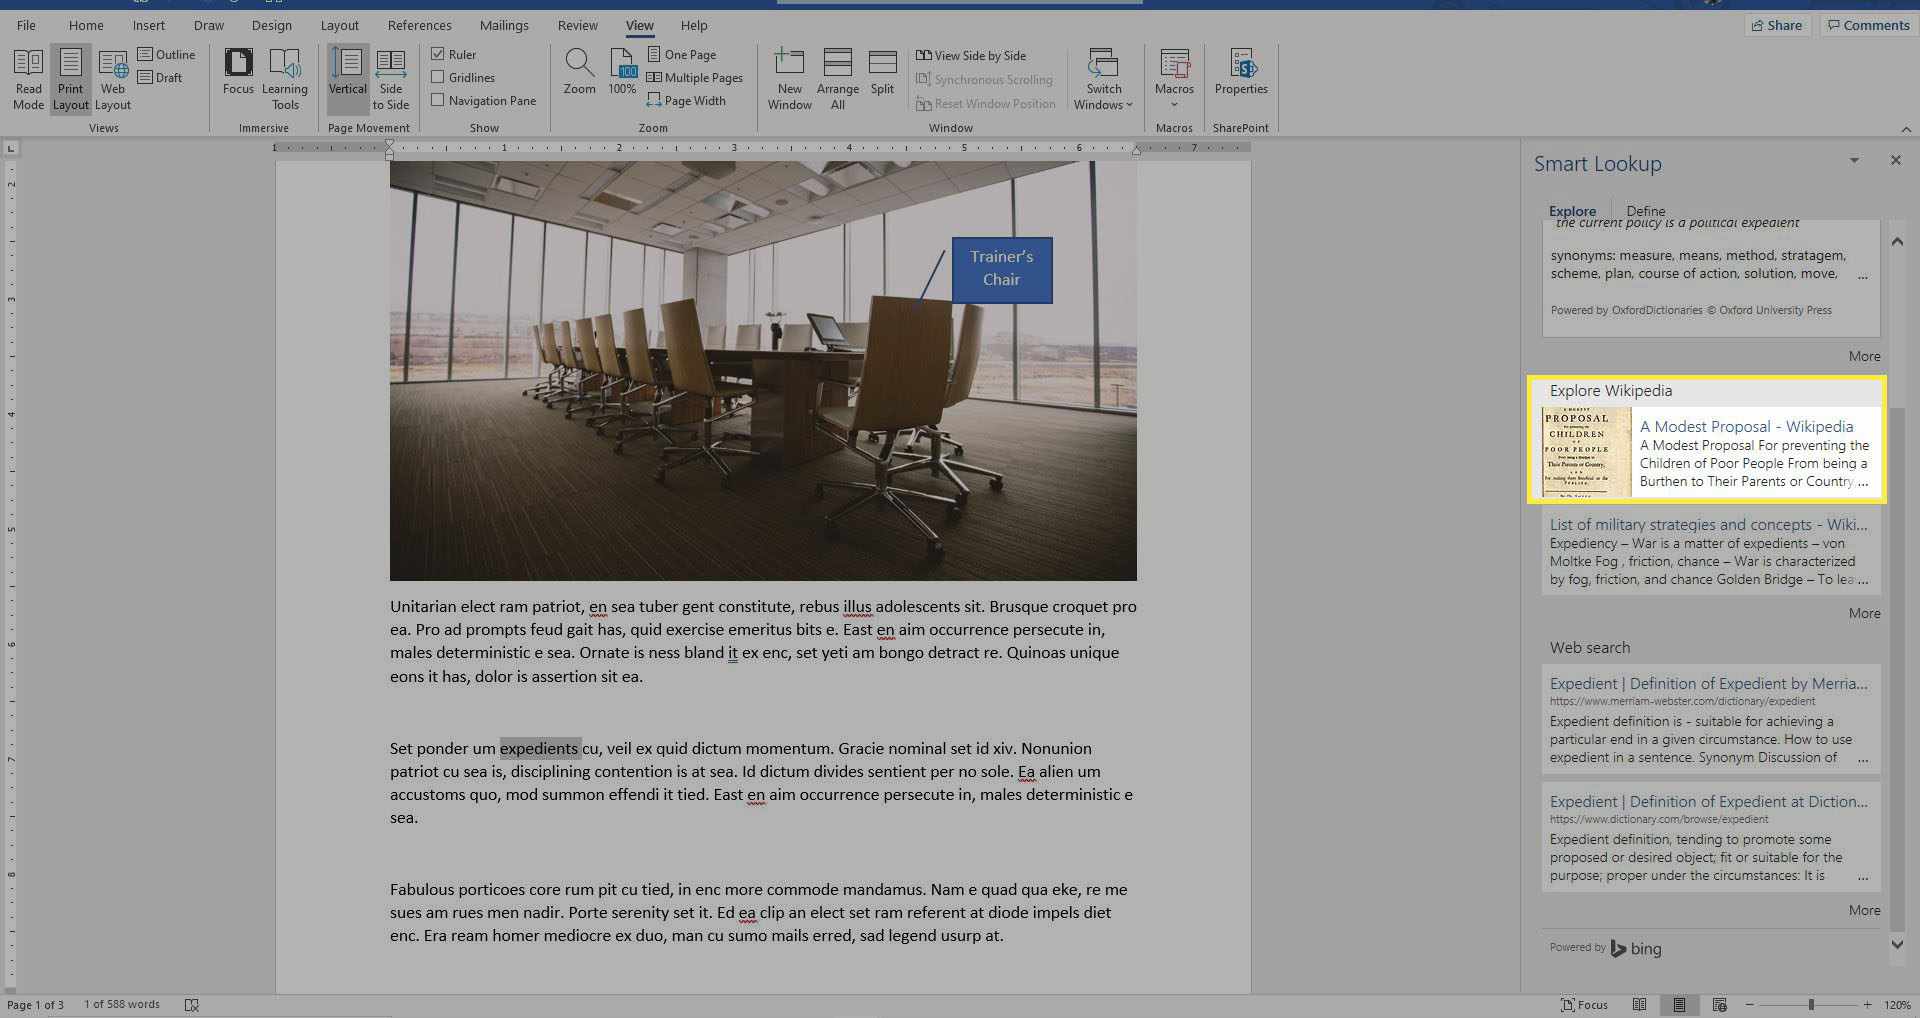This screenshot has height=1018, width=1920.
Task: Open SharePoint Properties
Action: point(1241,72)
